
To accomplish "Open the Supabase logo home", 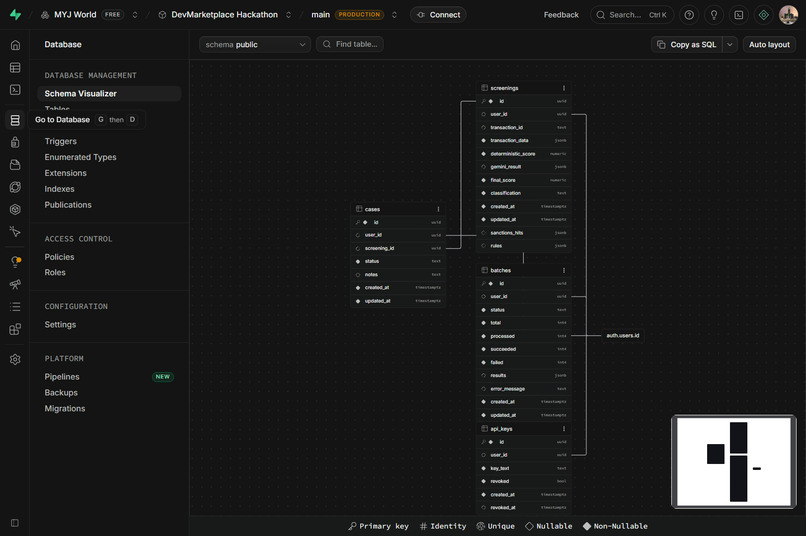I will pos(15,15).
